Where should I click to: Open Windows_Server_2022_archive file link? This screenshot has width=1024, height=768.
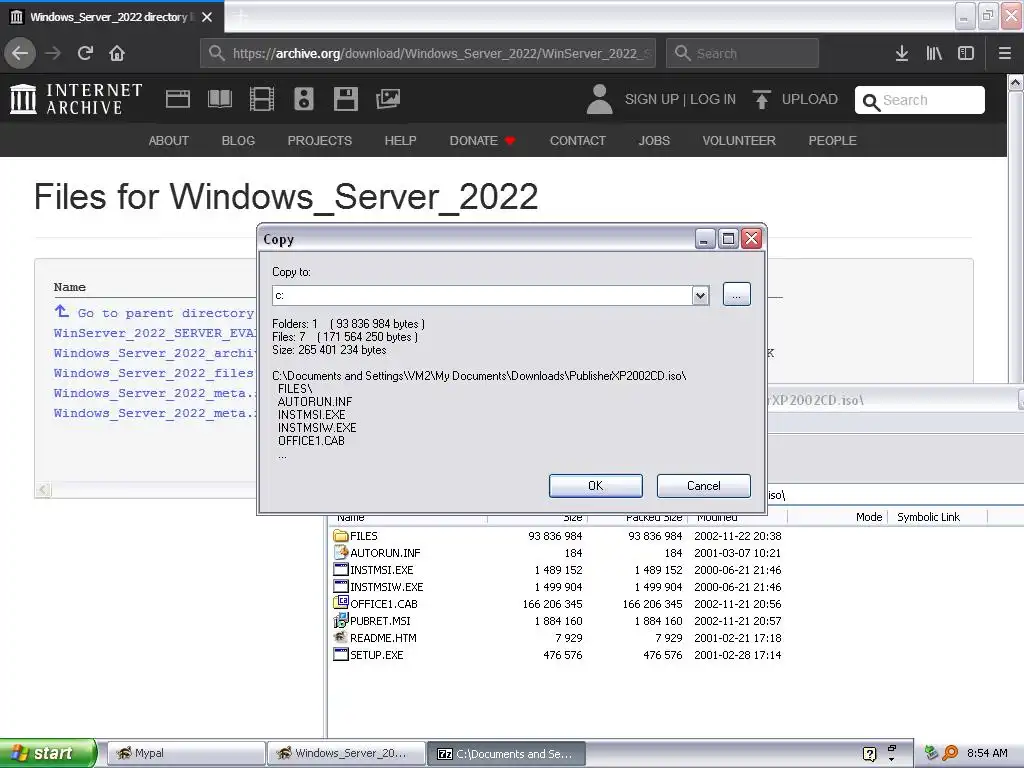pyautogui.click(x=155, y=353)
